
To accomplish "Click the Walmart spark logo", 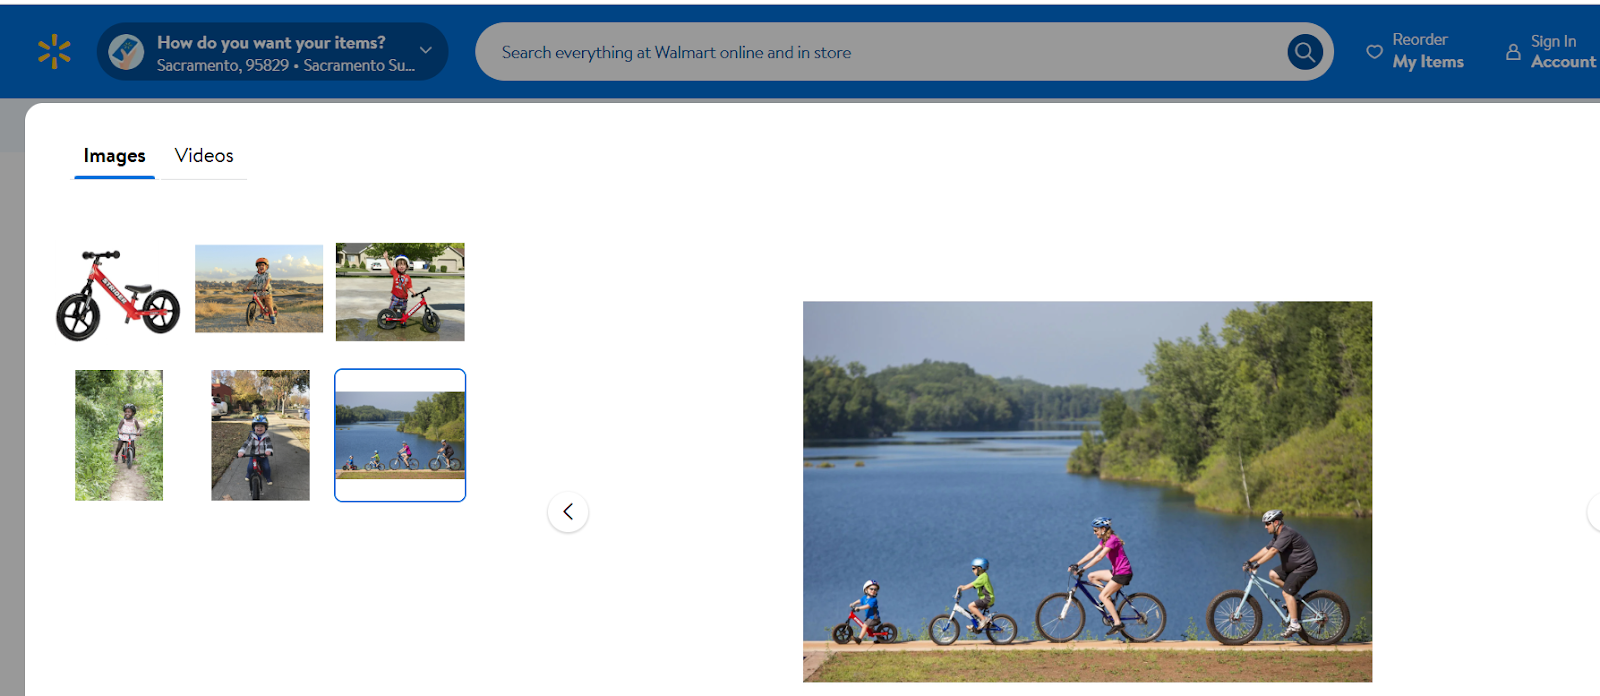I will coord(54,52).
